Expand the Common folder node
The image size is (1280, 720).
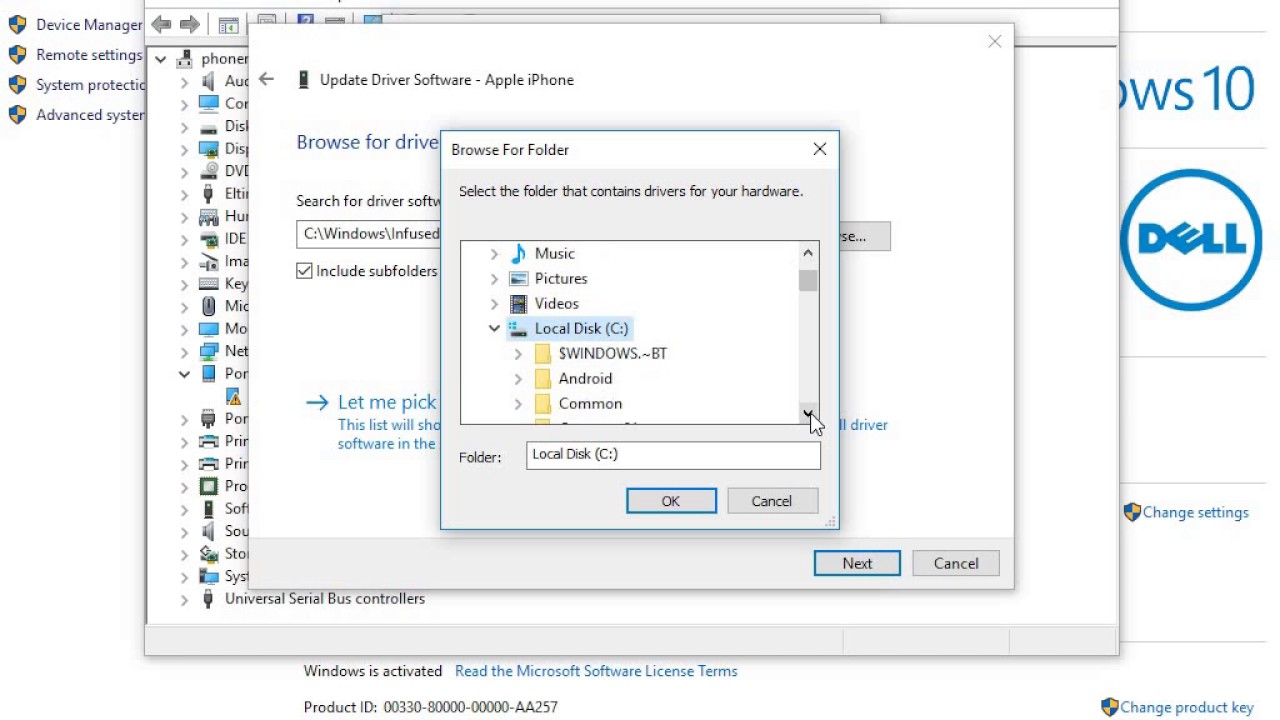pyautogui.click(x=518, y=404)
